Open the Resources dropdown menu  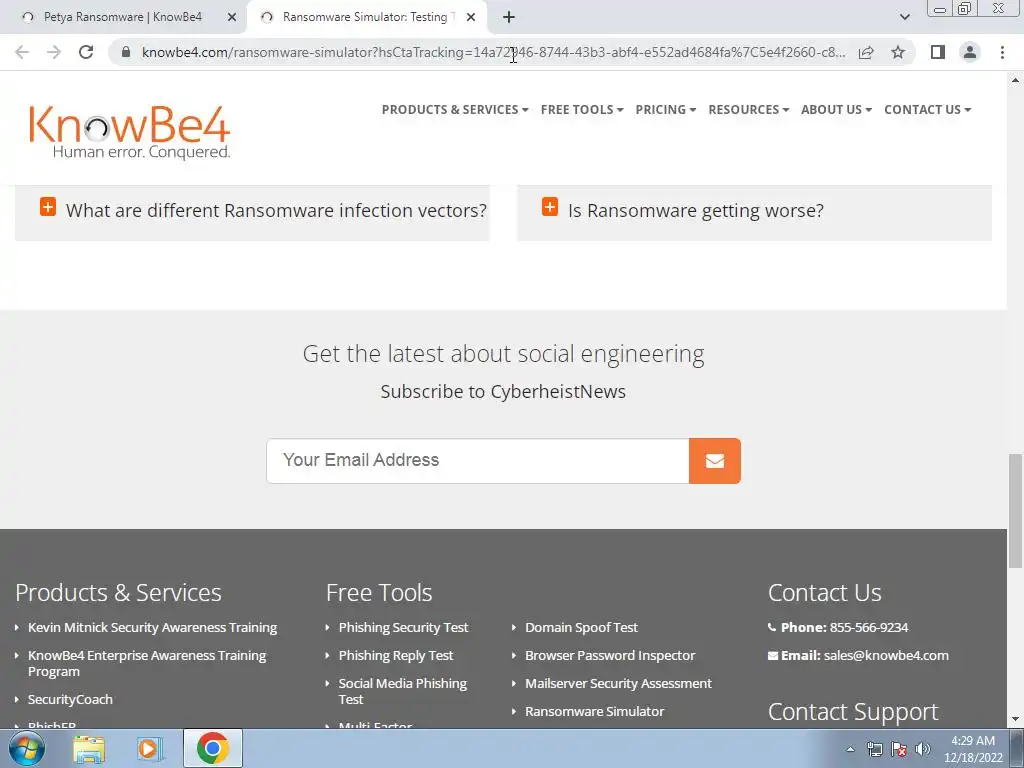[x=748, y=110]
